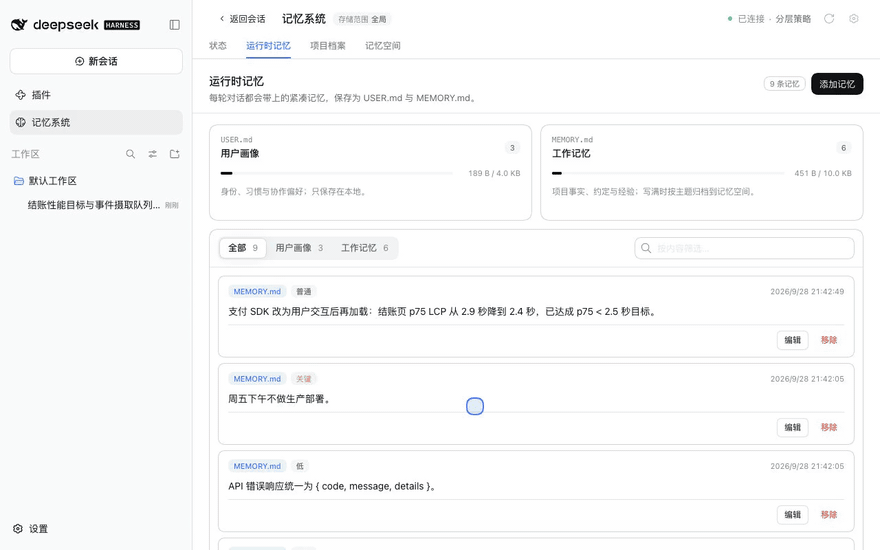Switch to the 运行时记忆 tab

(x=268, y=46)
